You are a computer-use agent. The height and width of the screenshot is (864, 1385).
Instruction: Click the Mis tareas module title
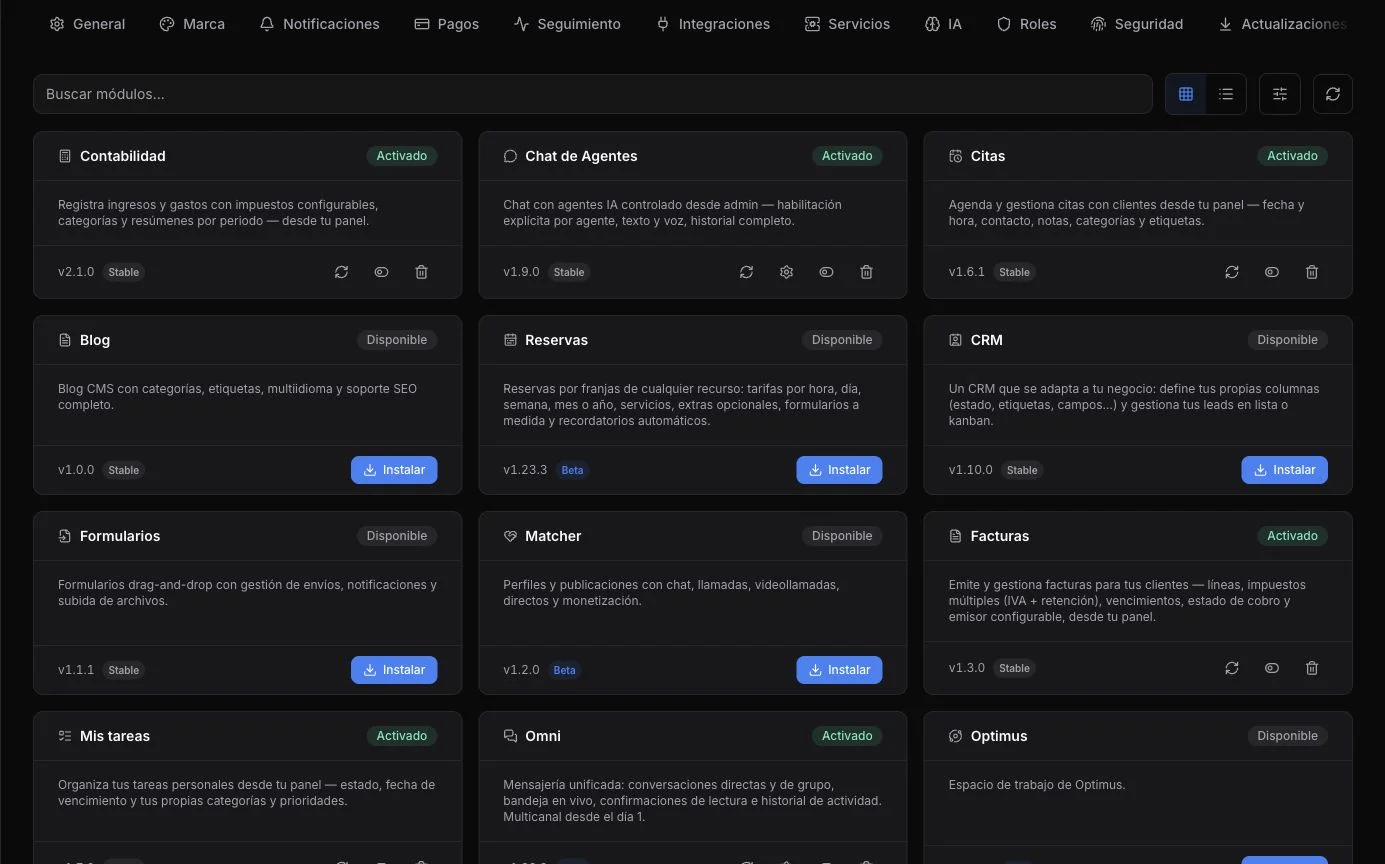click(x=115, y=736)
